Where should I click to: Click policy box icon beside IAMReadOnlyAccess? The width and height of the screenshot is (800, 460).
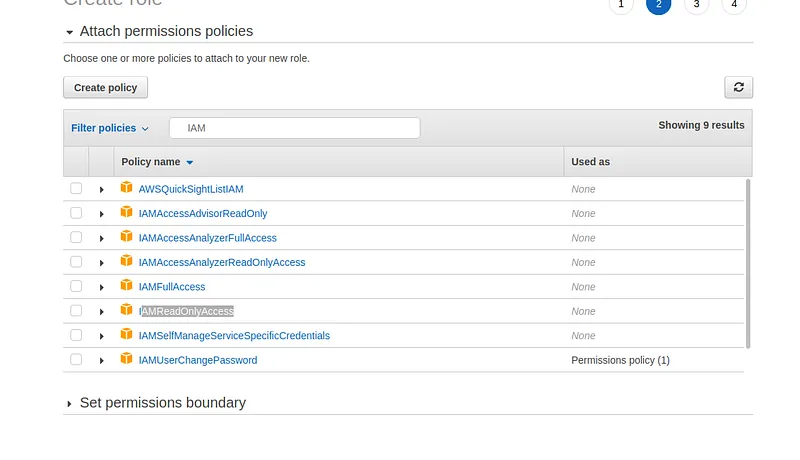pos(126,310)
